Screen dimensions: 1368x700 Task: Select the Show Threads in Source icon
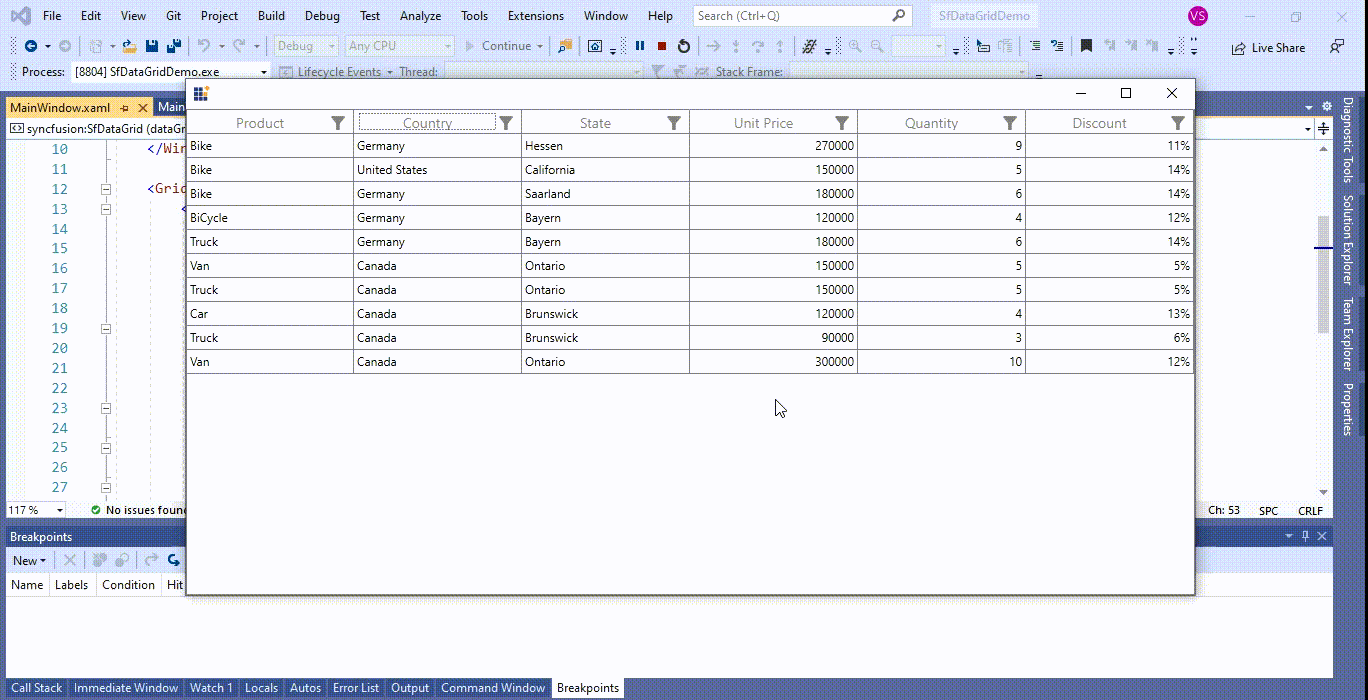pyautogui.click(x=808, y=46)
